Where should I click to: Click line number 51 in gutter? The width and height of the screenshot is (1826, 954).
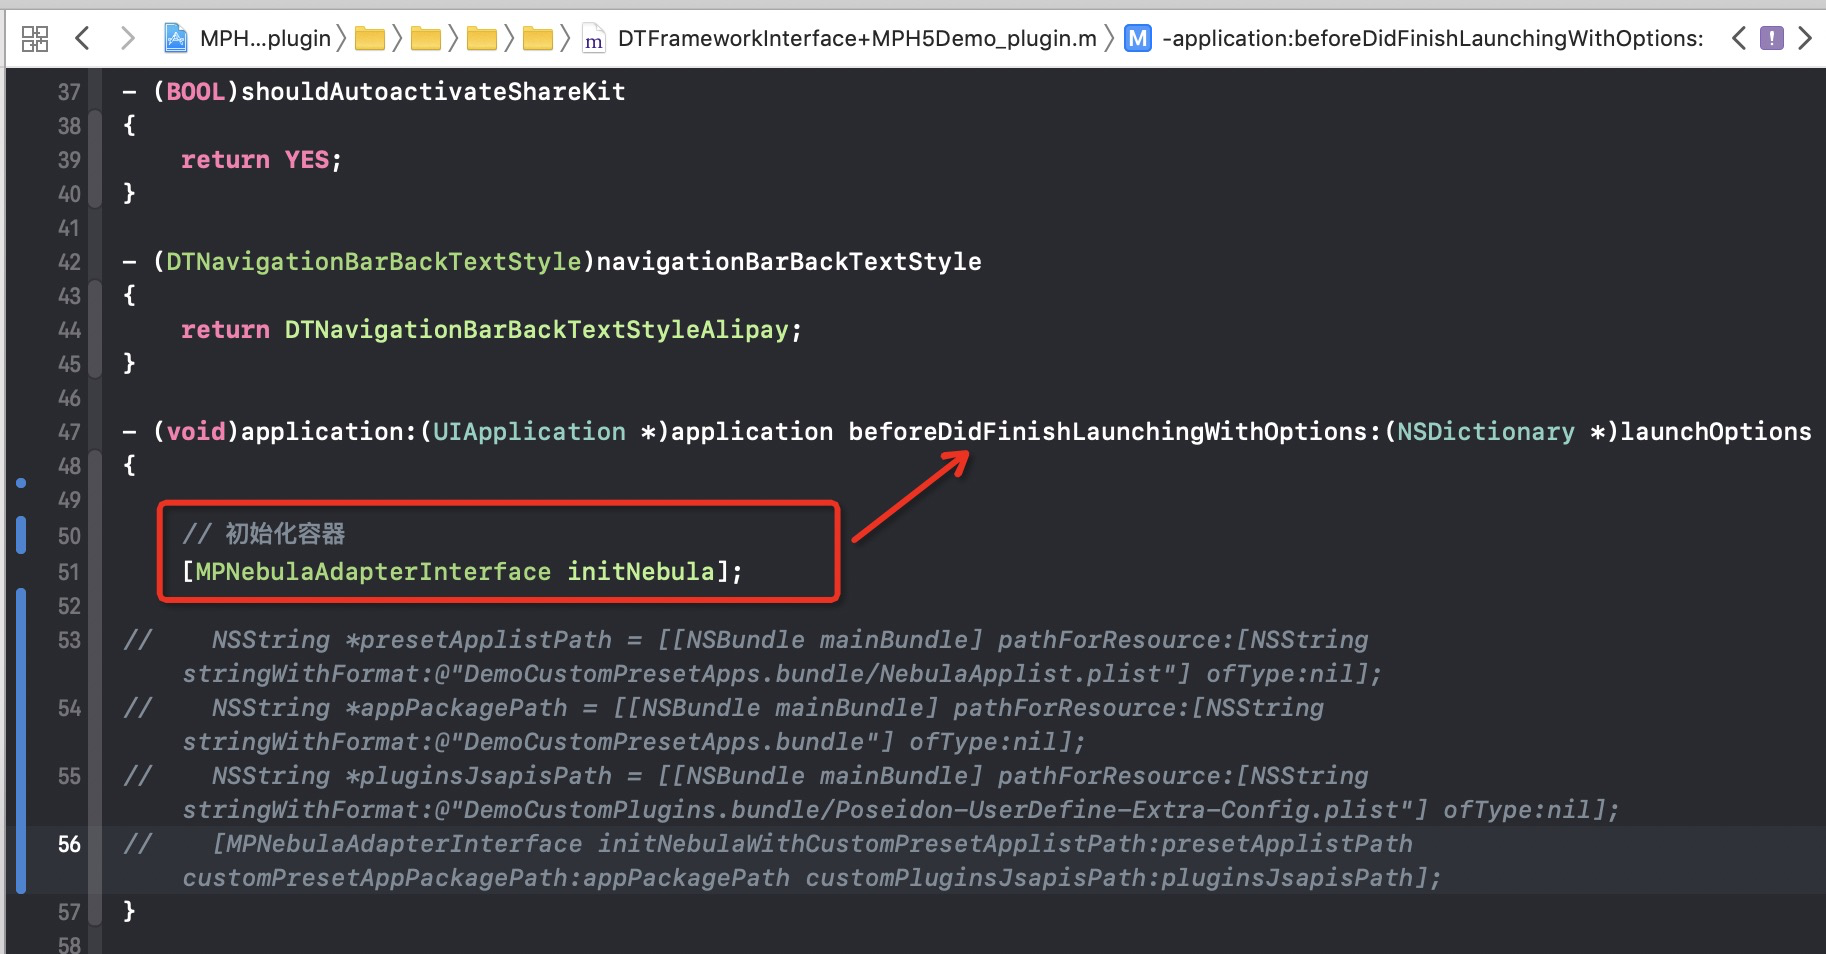[x=69, y=572]
